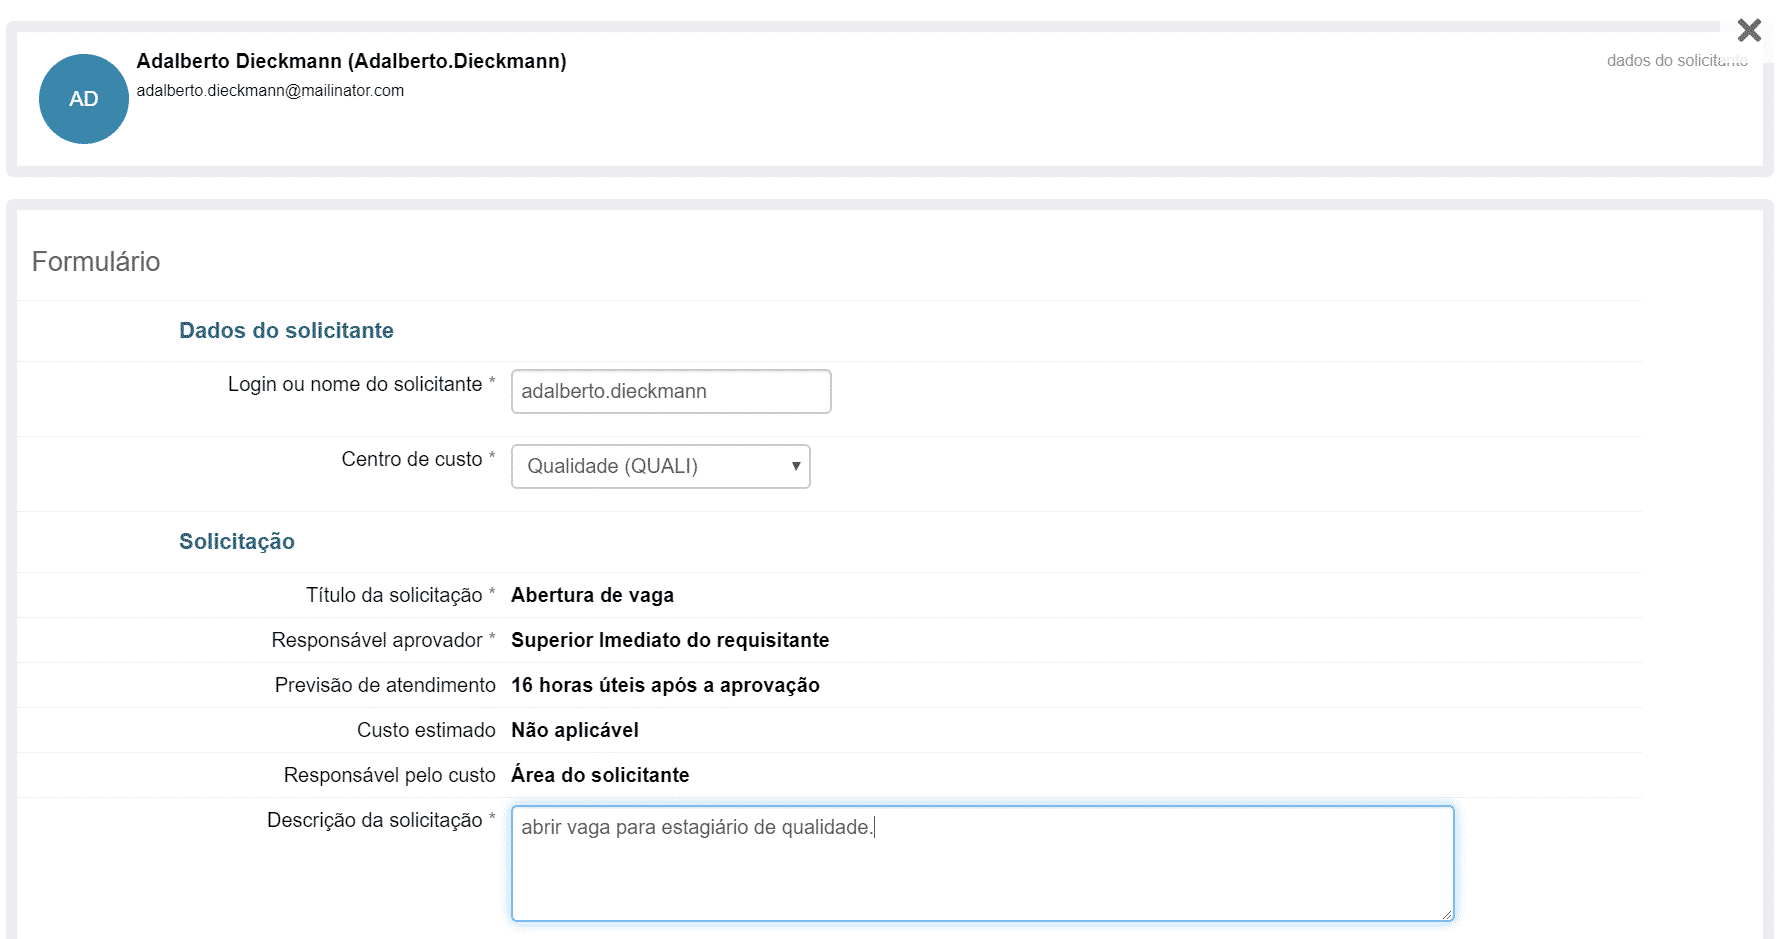This screenshot has width=1782, height=939.
Task: Click the adalberto.dieckmann@mailinator.com email
Action: click(x=270, y=90)
